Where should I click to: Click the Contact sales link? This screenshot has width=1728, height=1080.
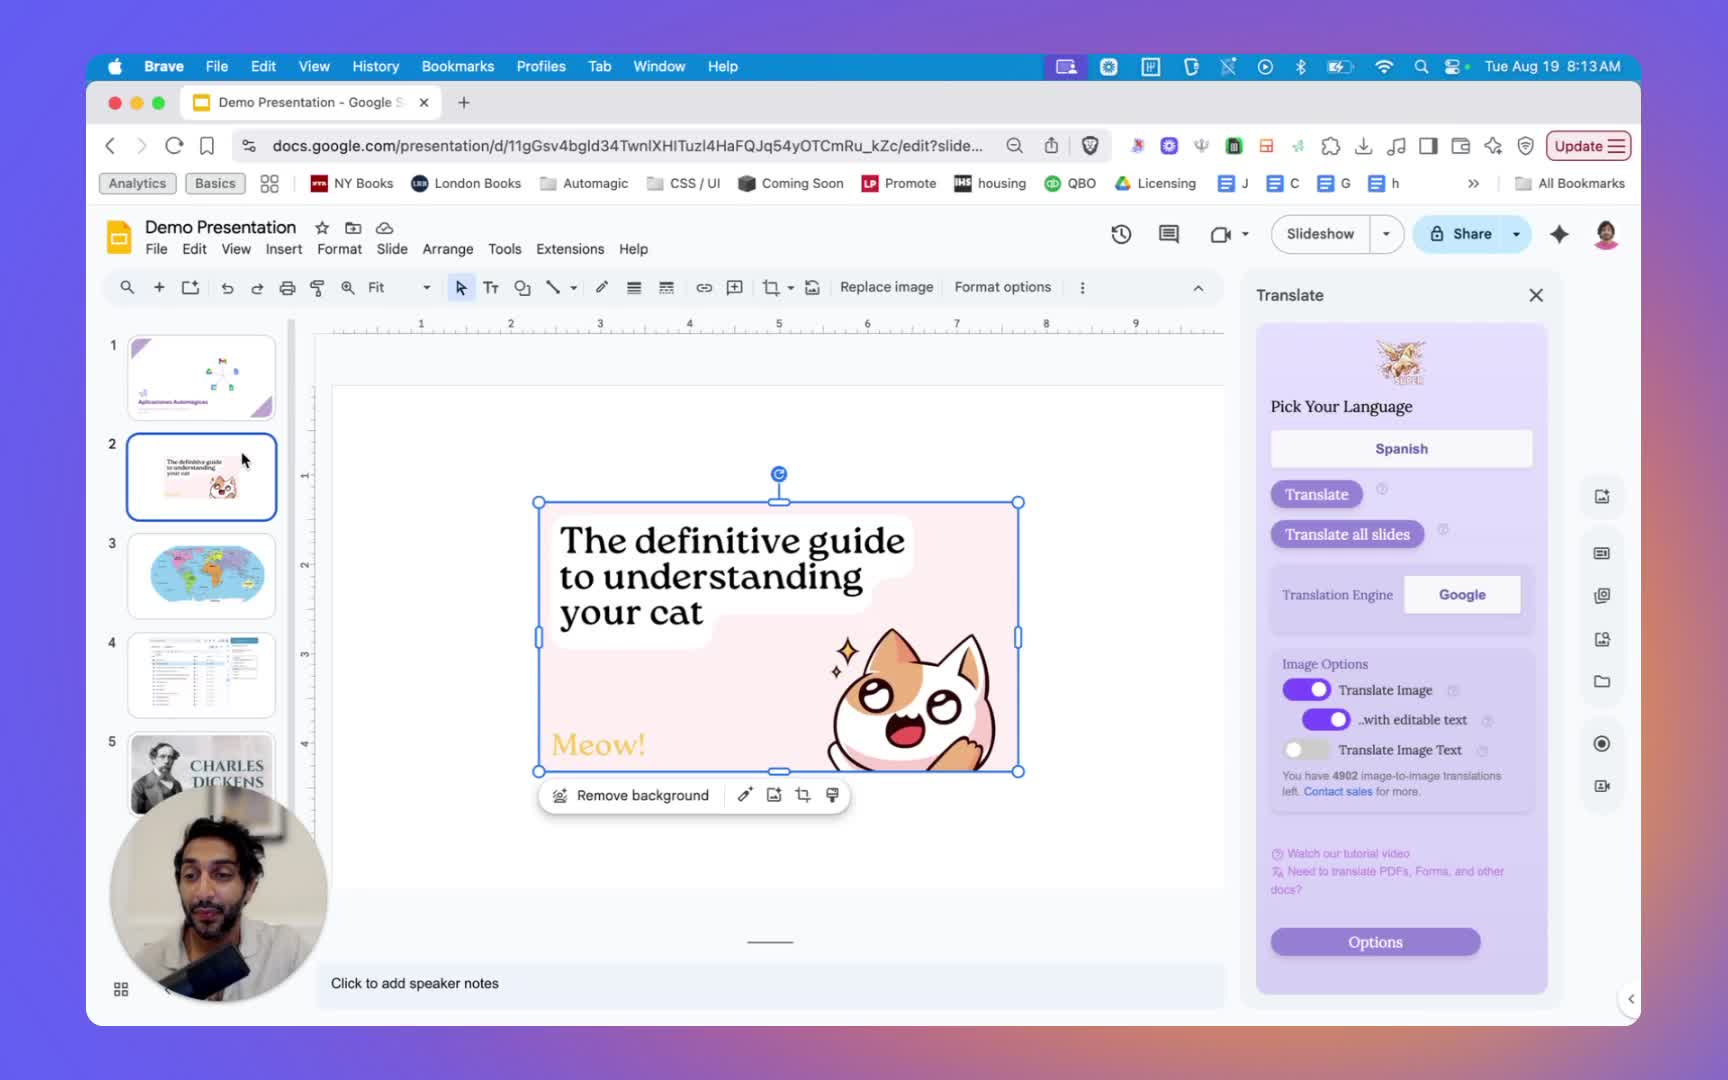point(1337,792)
